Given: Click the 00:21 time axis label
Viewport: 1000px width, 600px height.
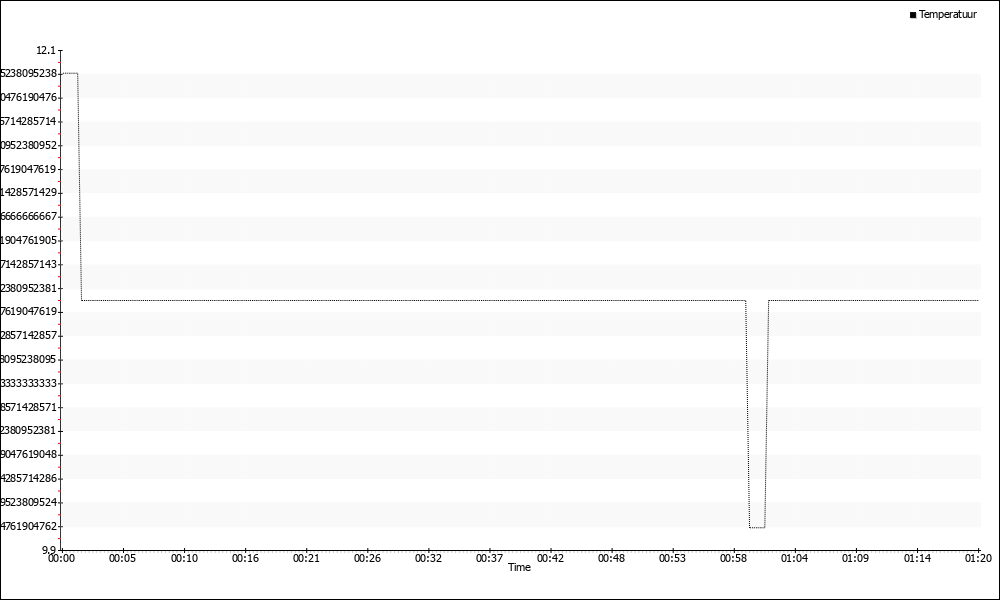Looking at the screenshot, I should [306, 559].
